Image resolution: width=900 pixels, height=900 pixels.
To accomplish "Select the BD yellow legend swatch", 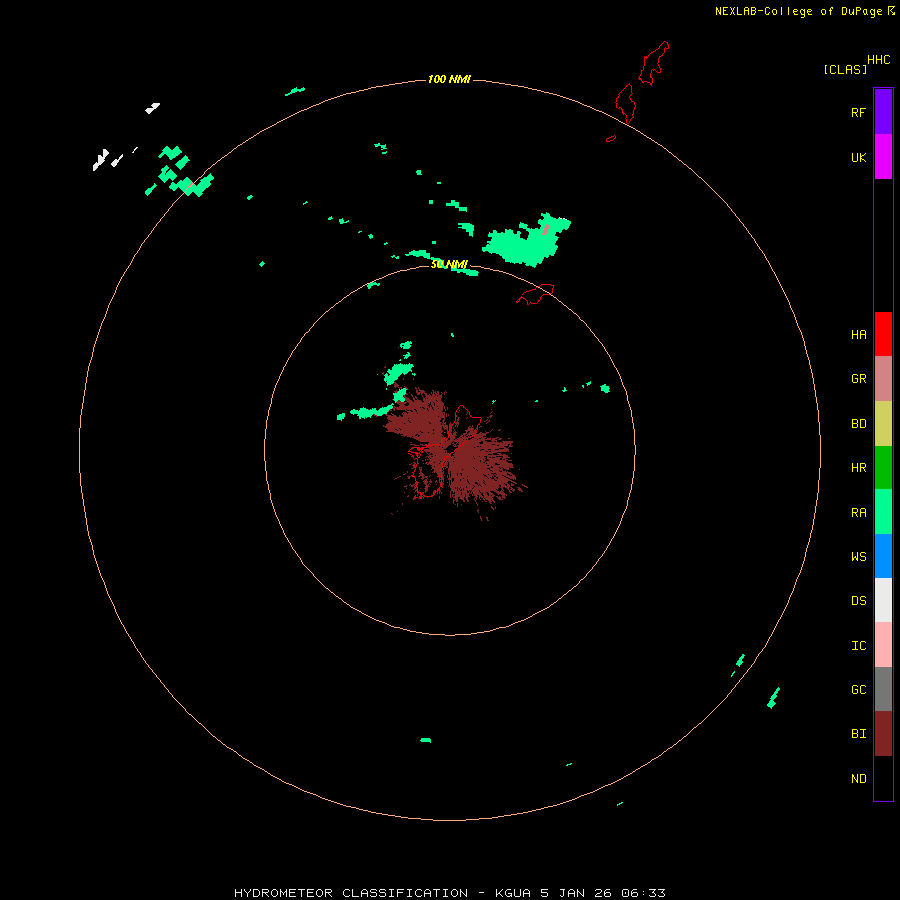I will pyautogui.click(x=883, y=424).
